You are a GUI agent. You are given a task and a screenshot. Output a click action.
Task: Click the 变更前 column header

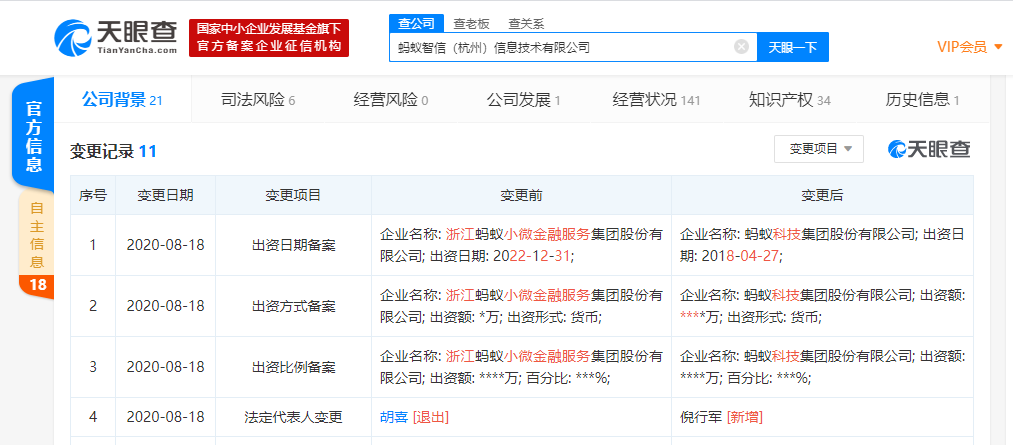(x=521, y=195)
